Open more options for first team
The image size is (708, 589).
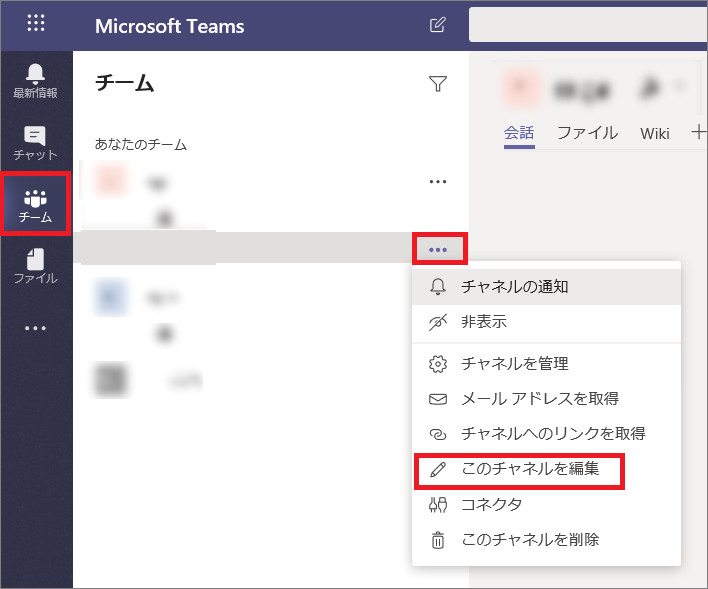pyautogui.click(x=438, y=182)
